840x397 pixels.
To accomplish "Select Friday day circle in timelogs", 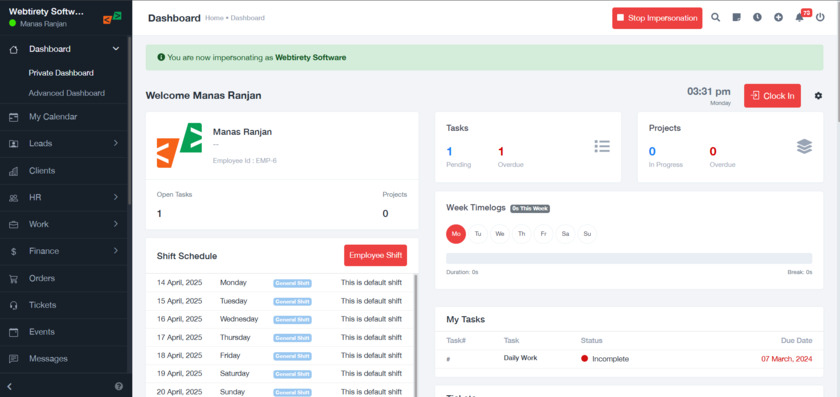I will [x=543, y=234].
